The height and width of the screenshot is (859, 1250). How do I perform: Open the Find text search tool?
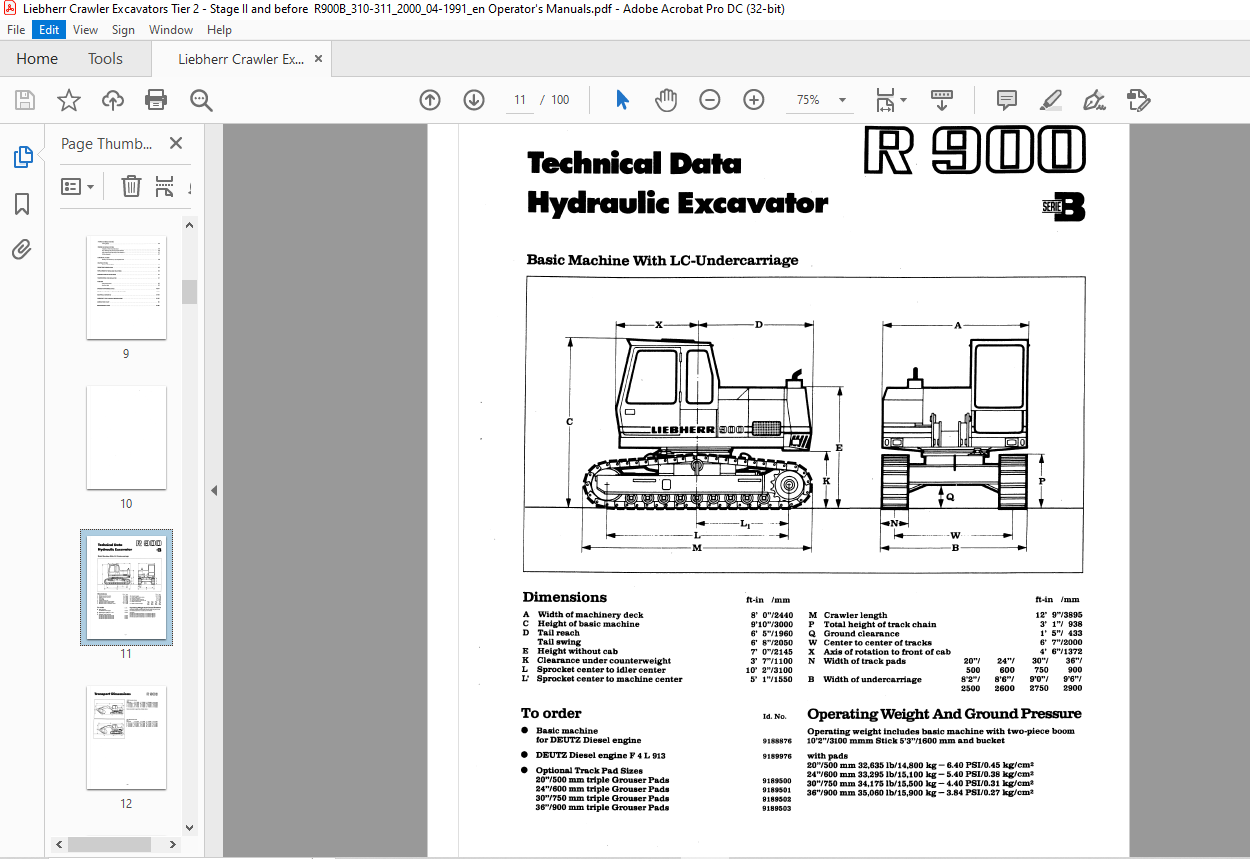point(201,100)
